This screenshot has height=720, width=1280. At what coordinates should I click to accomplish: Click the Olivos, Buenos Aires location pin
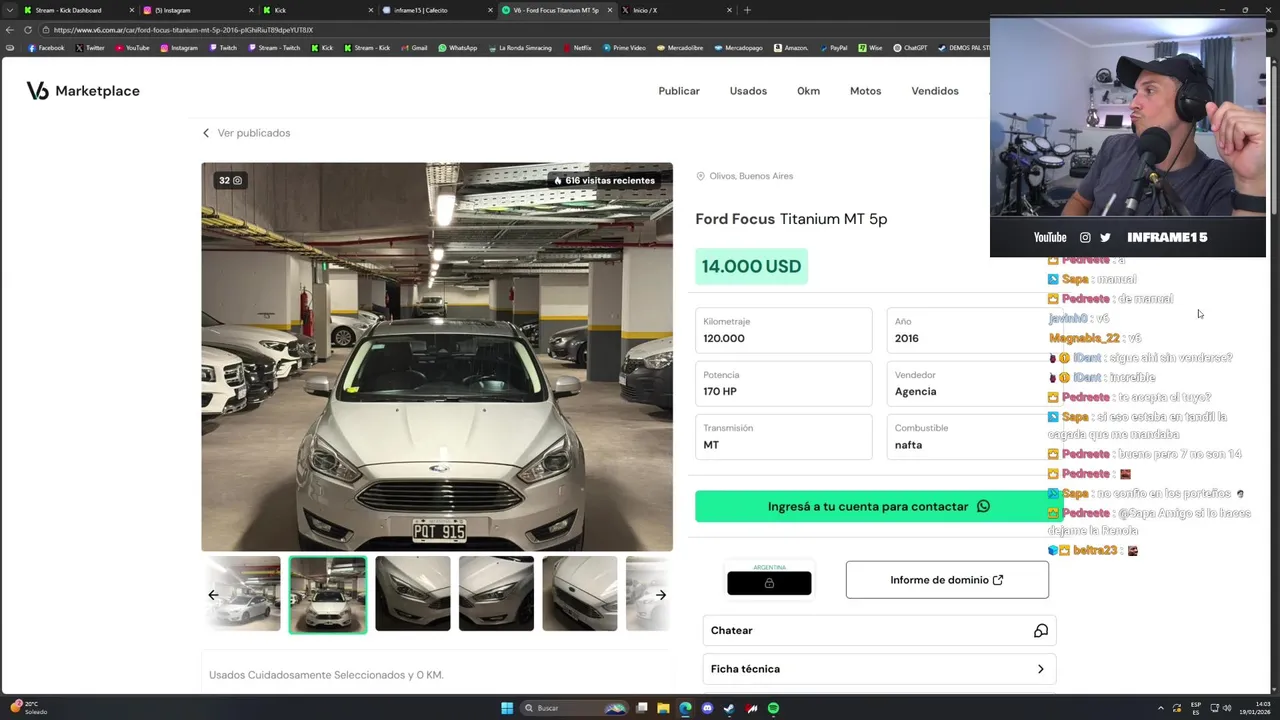701,176
